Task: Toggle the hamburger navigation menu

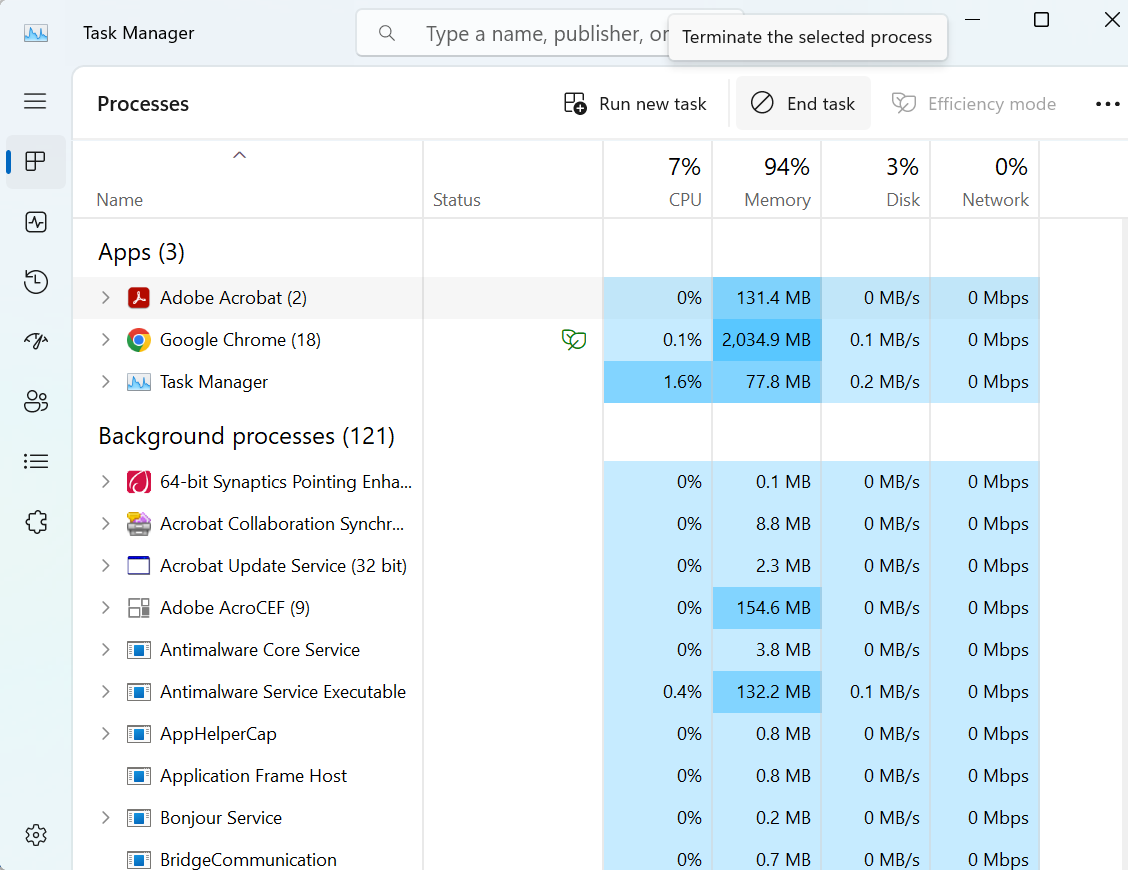Action: [x=36, y=101]
